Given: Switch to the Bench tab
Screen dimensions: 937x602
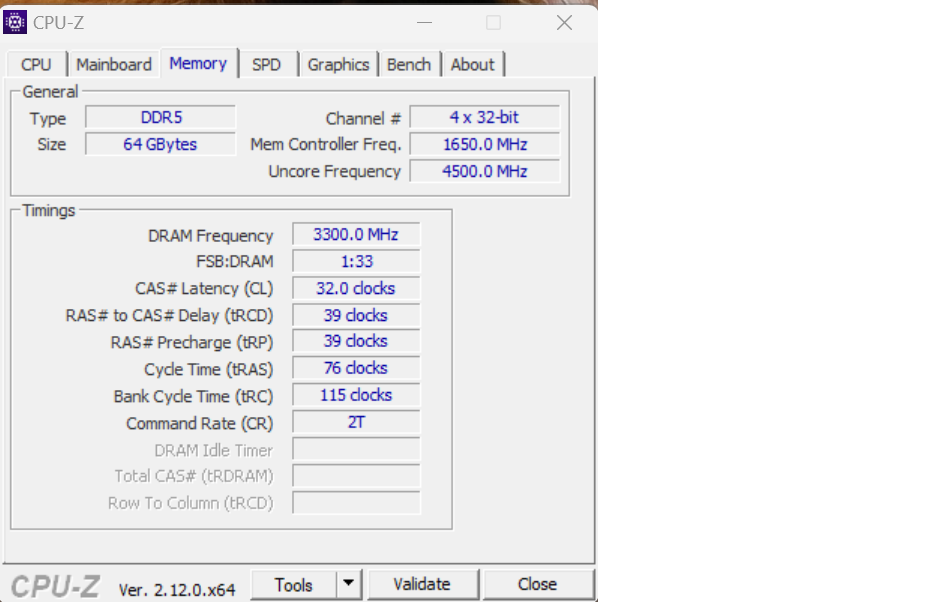Looking at the screenshot, I should pos(409,65).
